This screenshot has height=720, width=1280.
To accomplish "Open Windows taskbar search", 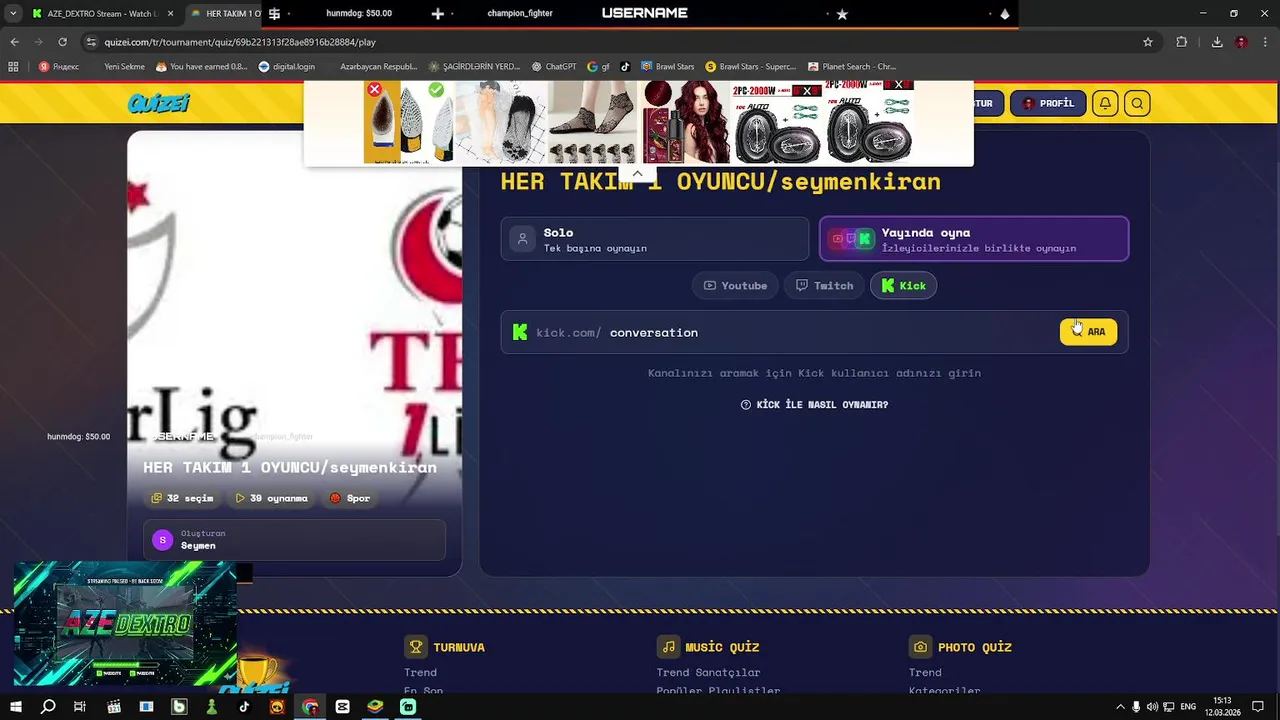I will [47, 707].
